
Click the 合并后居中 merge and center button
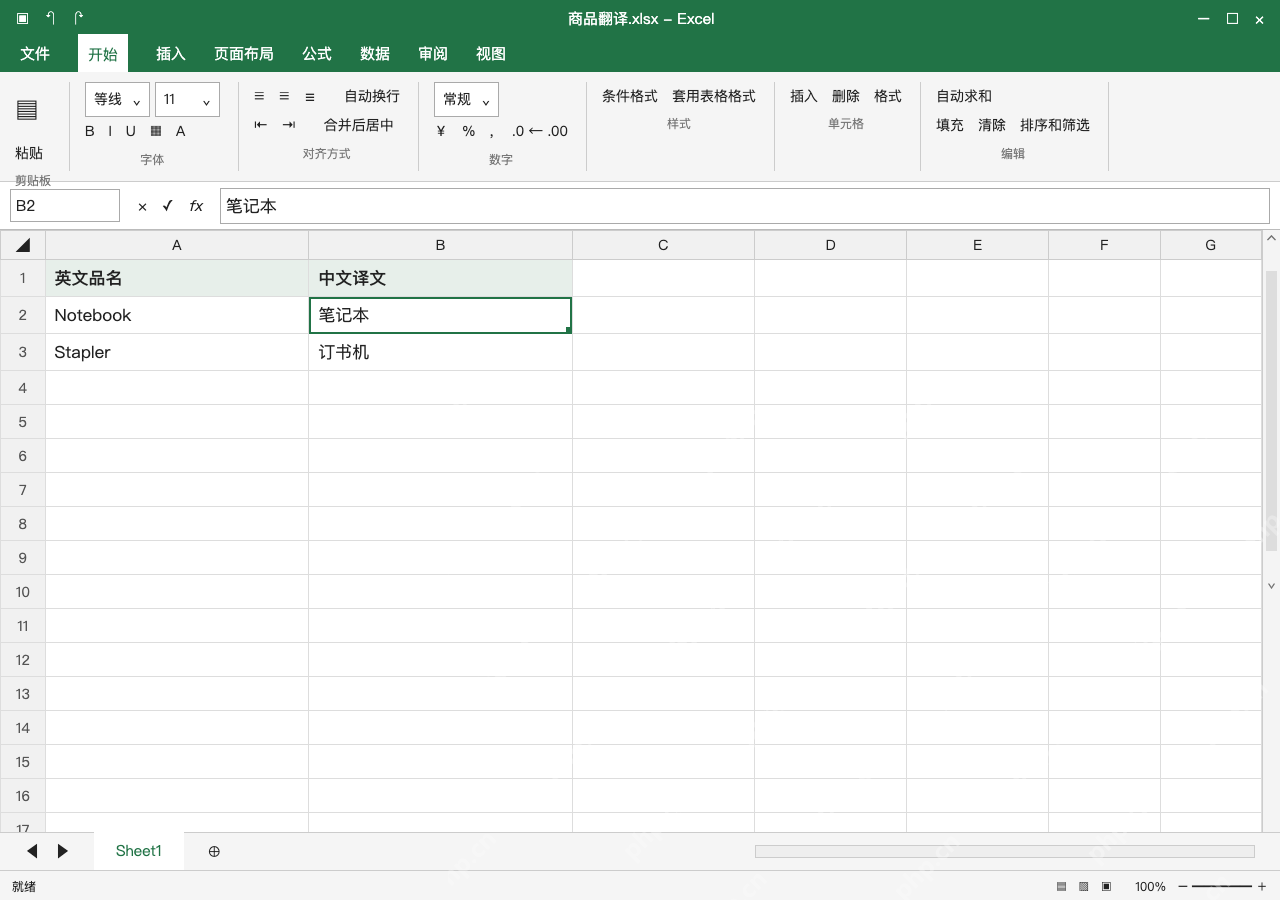pos(359,125)
